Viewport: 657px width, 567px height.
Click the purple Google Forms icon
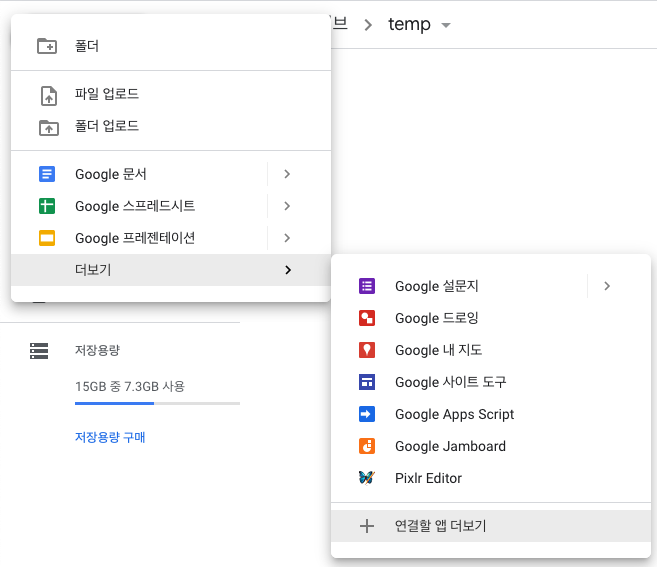(x=367, y=286)
